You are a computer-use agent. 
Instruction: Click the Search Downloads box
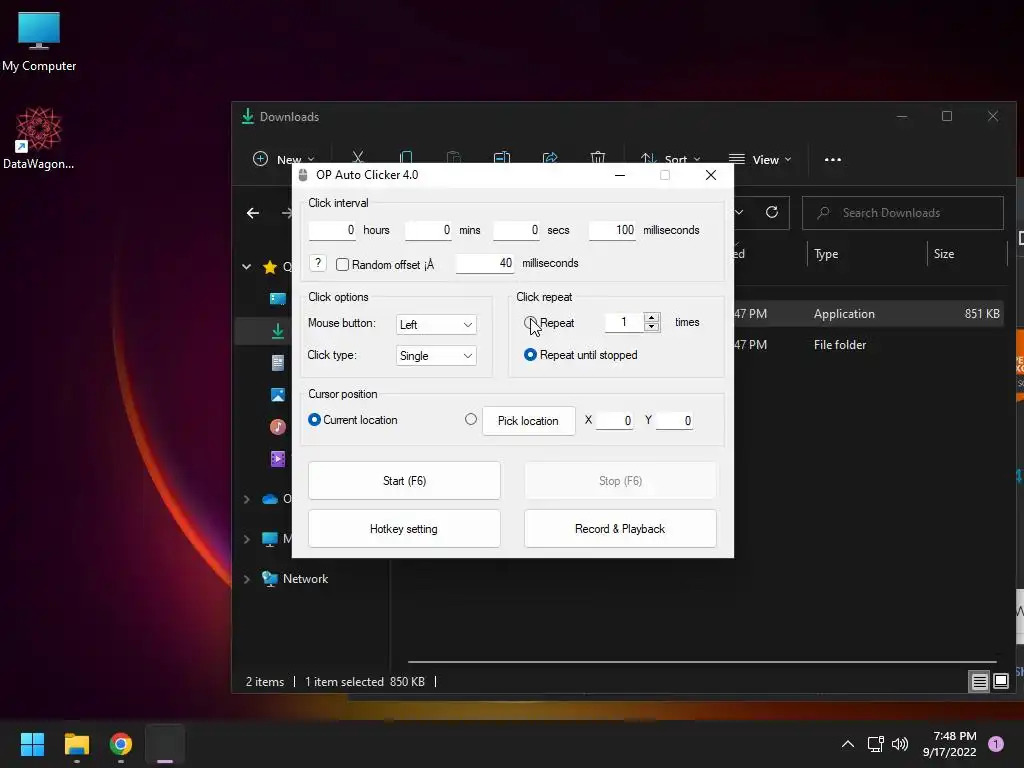point(903,213)
